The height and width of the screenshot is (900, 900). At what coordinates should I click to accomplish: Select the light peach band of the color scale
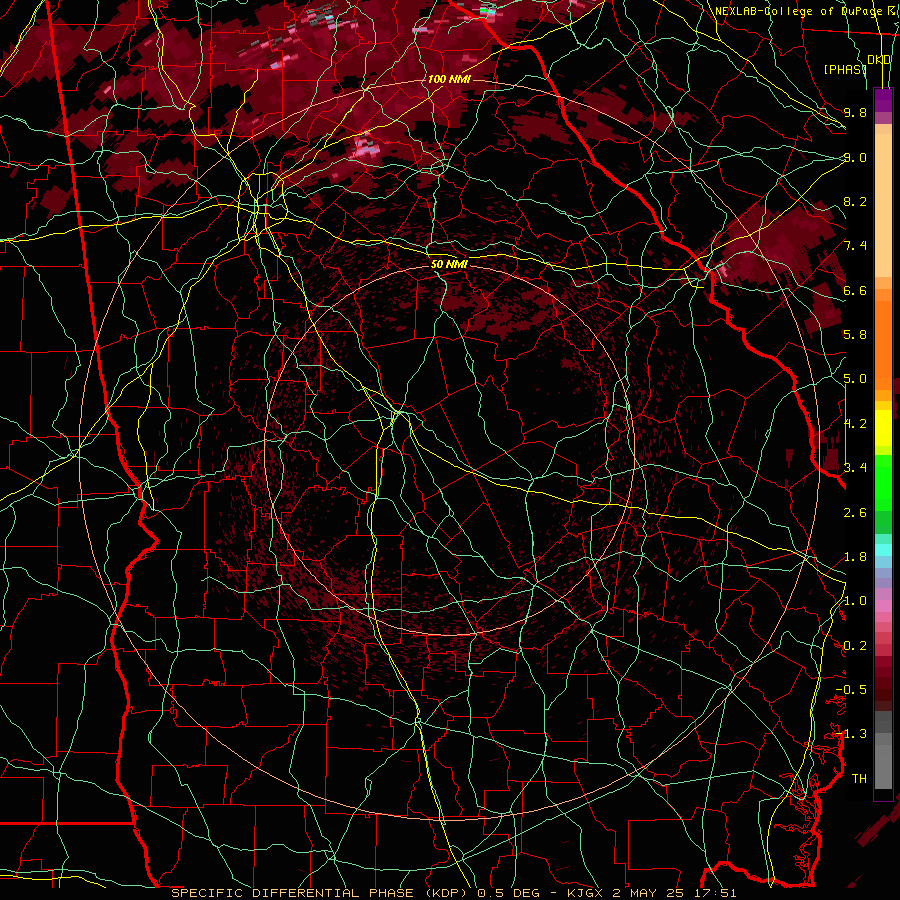pyautogui.click(x=883, y=205)
